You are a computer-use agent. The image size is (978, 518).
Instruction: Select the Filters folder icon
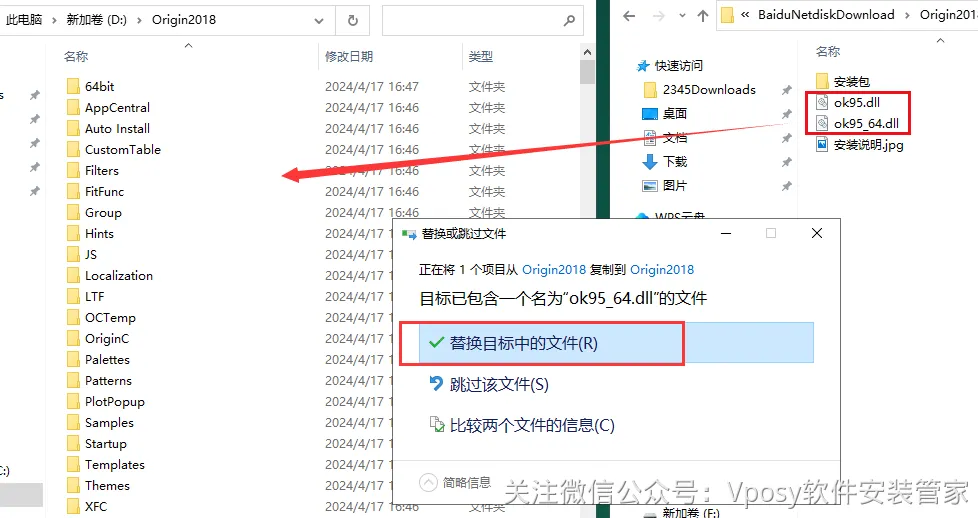pos(74,170)
